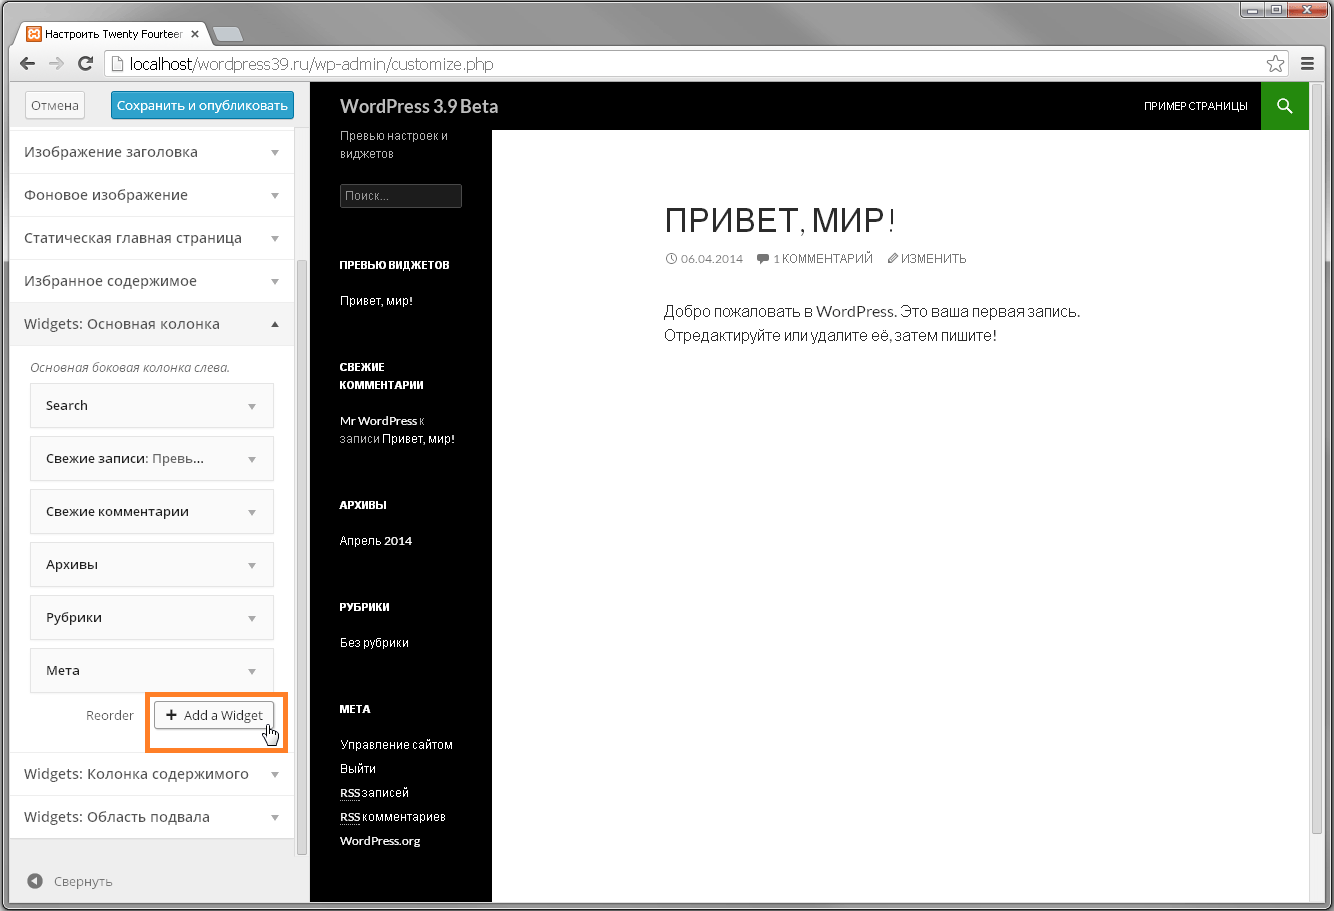This screenshot has width=1334, height=911.
Task: Expand the Свежие комментарии widget
Action: 152,511
